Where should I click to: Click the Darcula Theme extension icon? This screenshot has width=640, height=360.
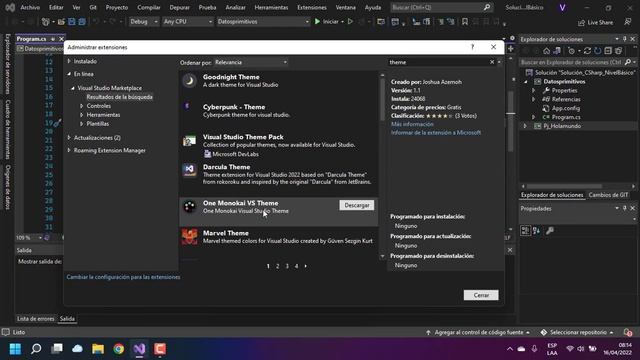tap(189, 170)
